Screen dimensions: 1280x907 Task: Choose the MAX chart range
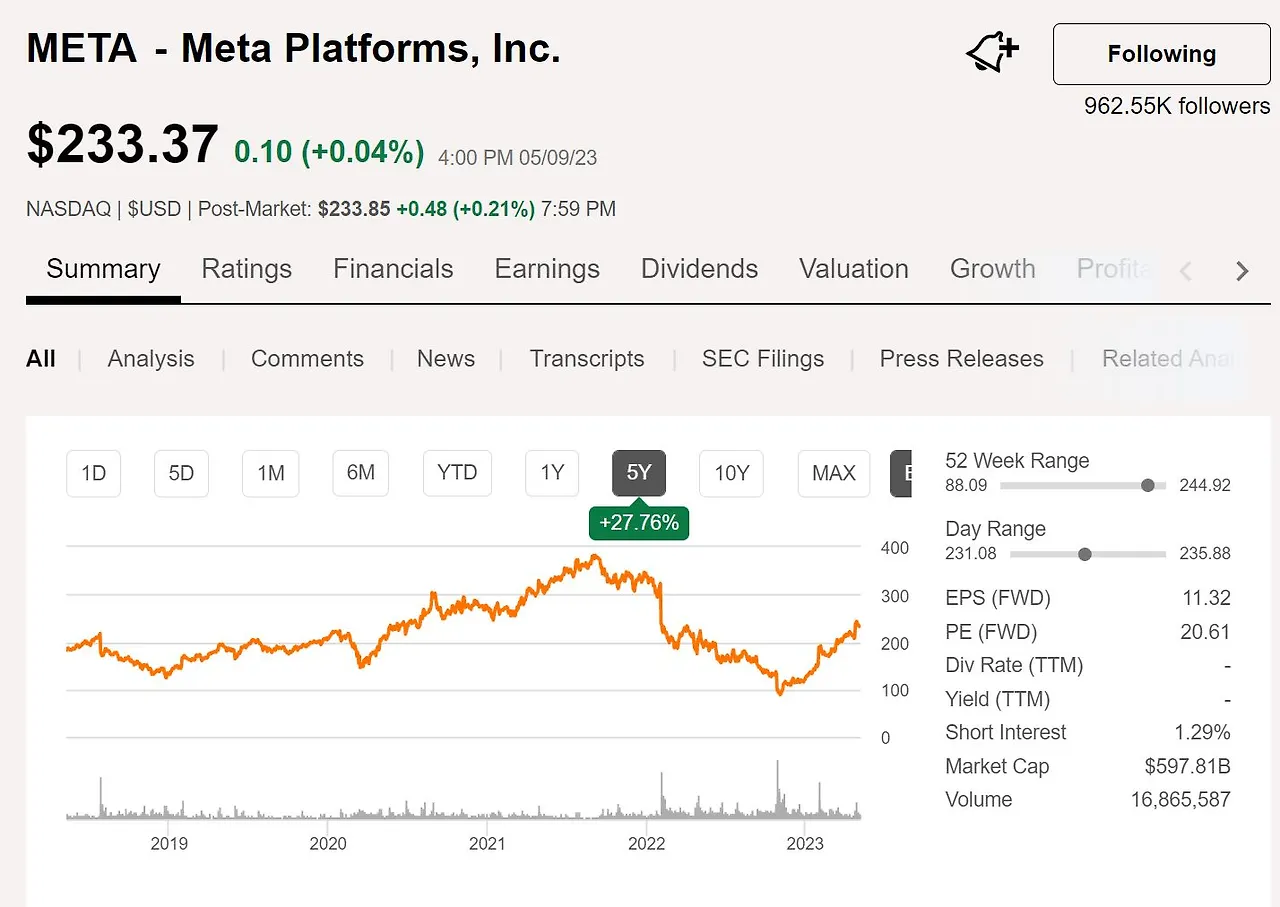point(834,473)
